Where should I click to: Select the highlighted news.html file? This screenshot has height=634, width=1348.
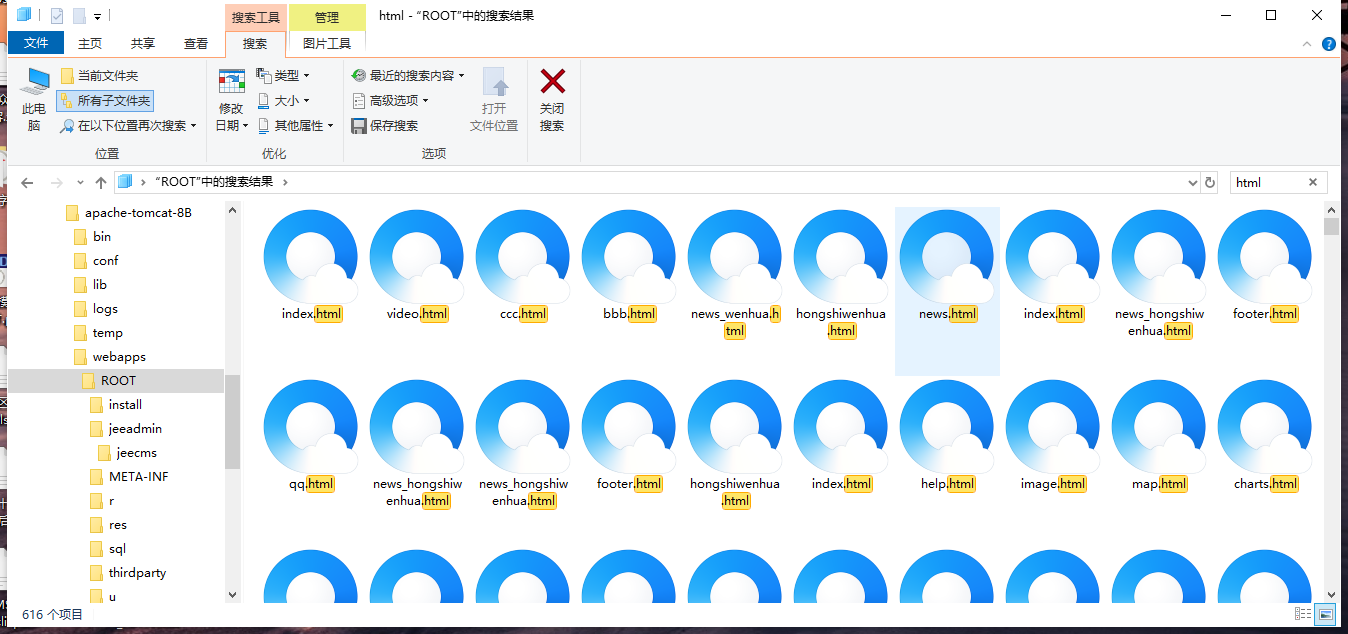pyautogui.click(x=947, y=290)
